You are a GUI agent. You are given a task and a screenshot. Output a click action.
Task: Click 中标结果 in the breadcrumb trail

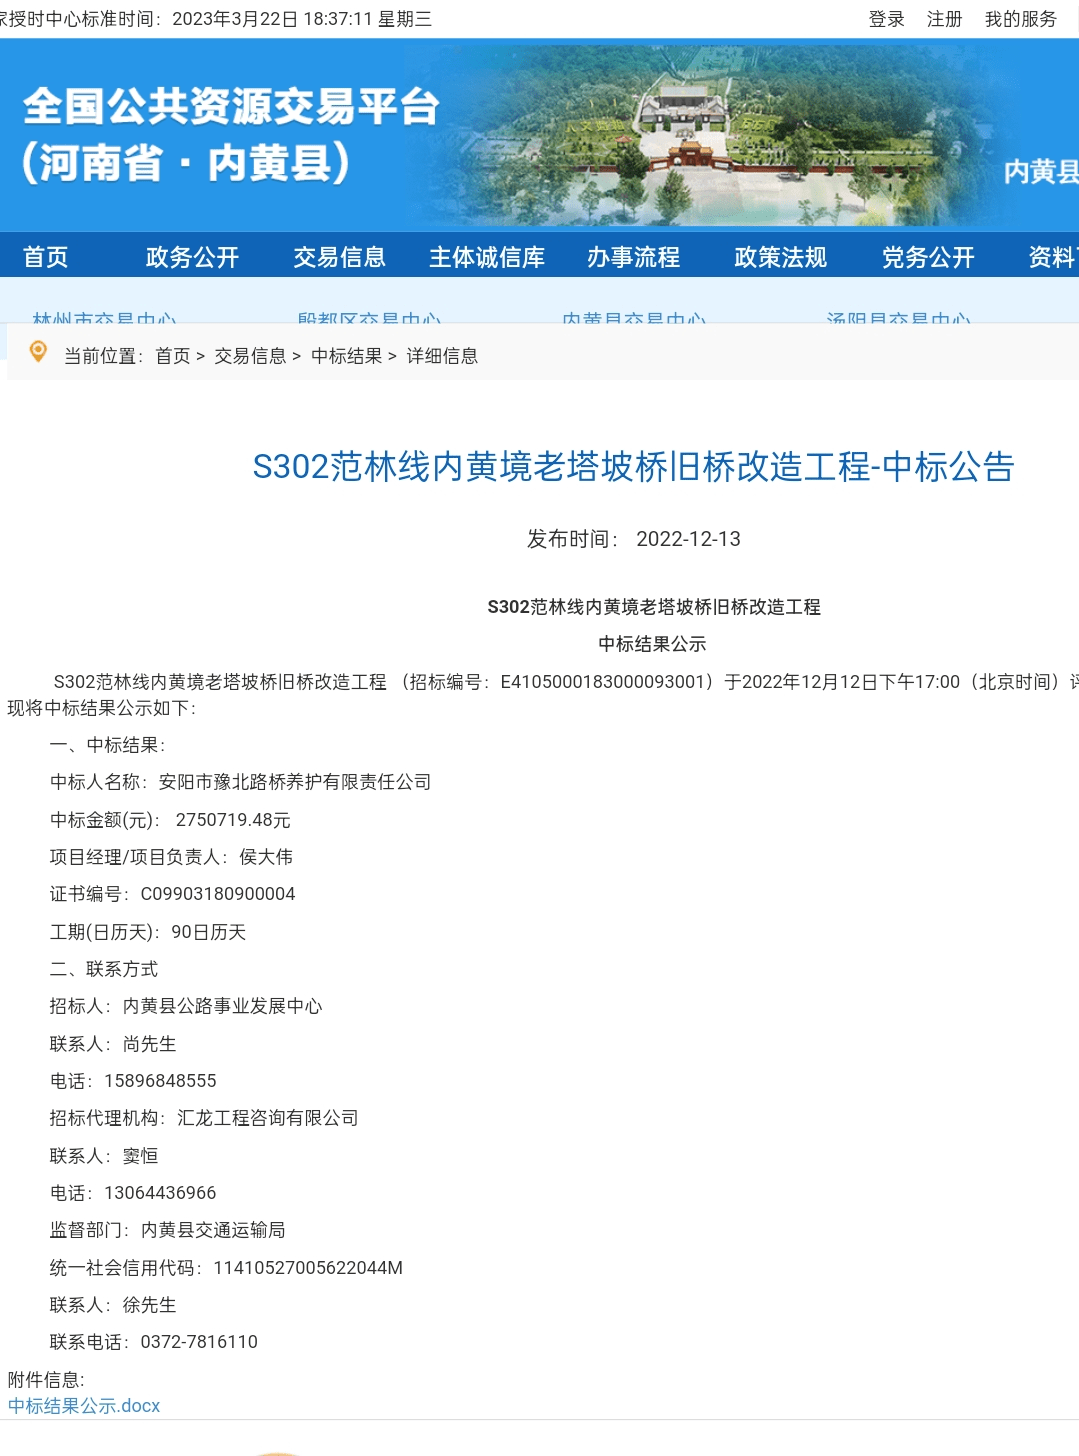tap(346, 356)
